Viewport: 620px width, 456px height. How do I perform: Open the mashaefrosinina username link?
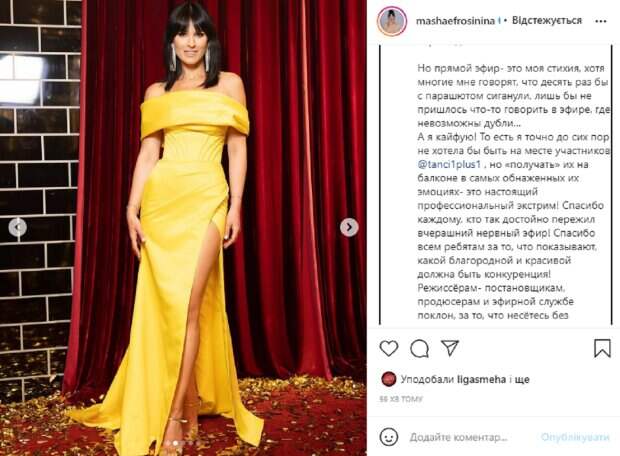(x=455, y=21)
